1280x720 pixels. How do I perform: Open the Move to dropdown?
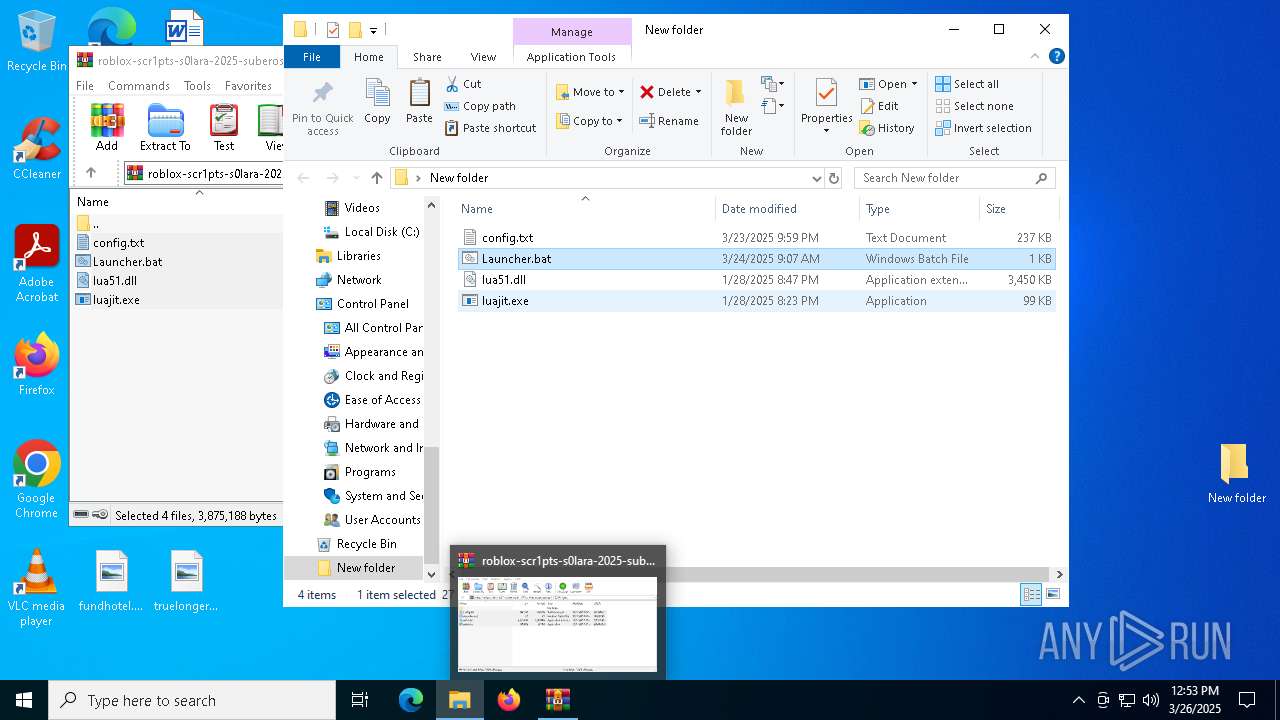pyautogui.click(x=590, y=92)
